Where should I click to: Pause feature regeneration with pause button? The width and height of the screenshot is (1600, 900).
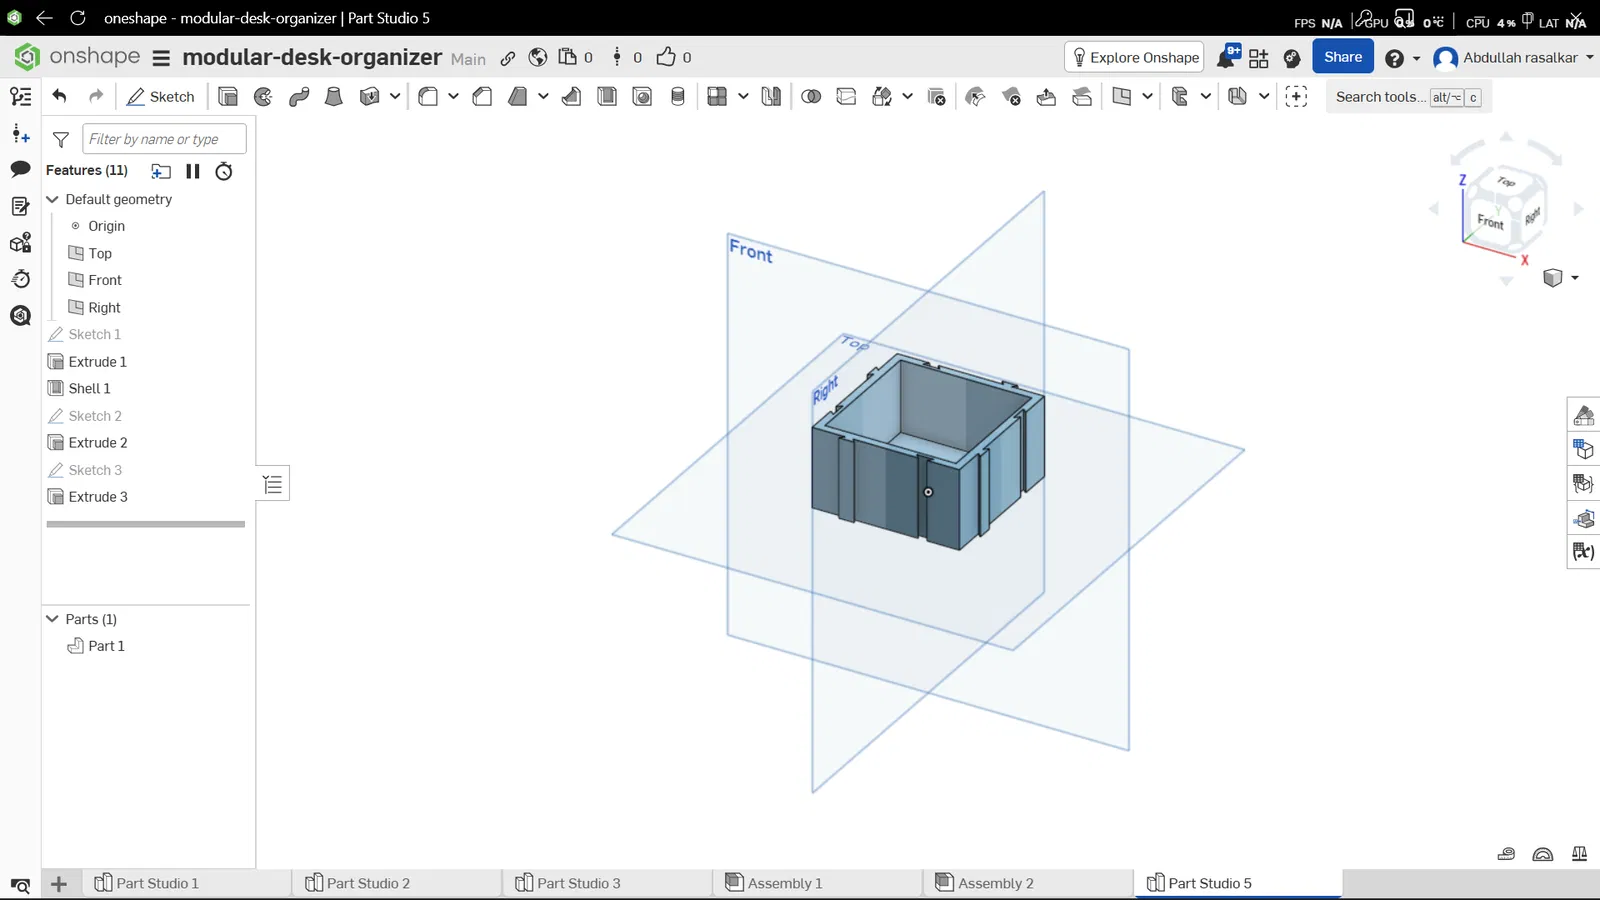point(193,171)
